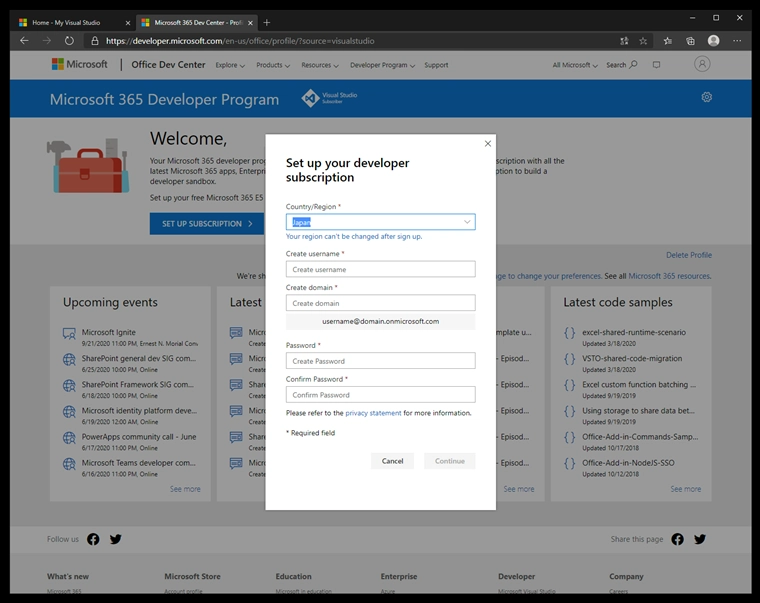Click the Create Password field

pyautogui.click(x=380, y=361)
